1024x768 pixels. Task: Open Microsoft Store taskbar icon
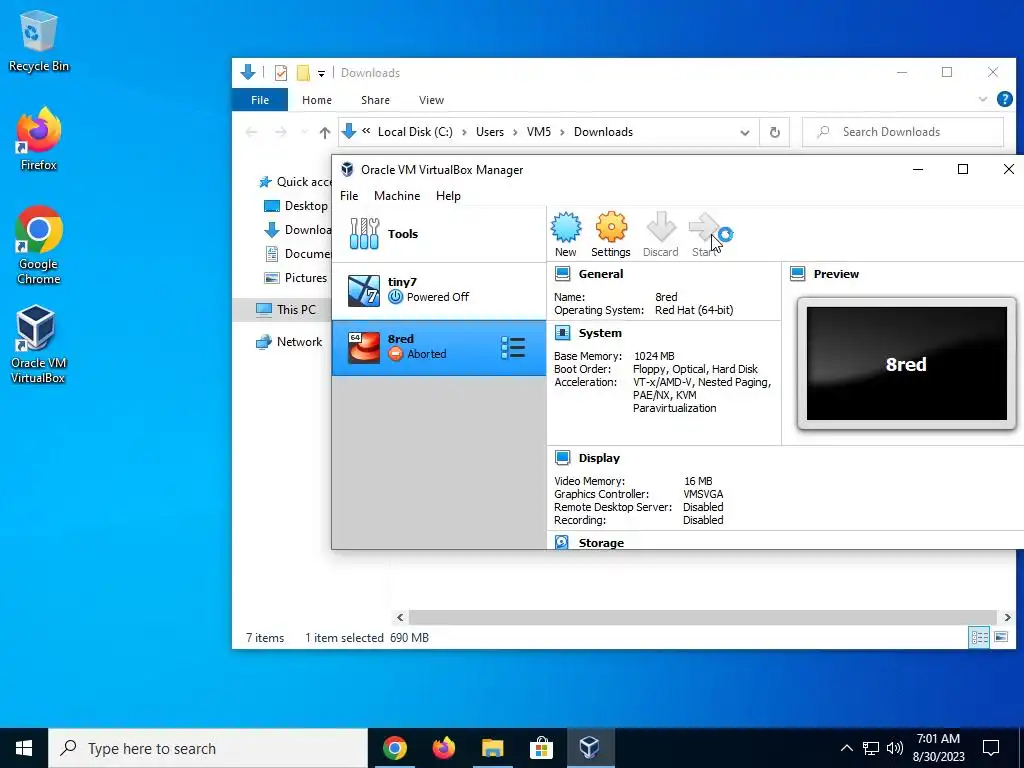click(x=541, y=748)
